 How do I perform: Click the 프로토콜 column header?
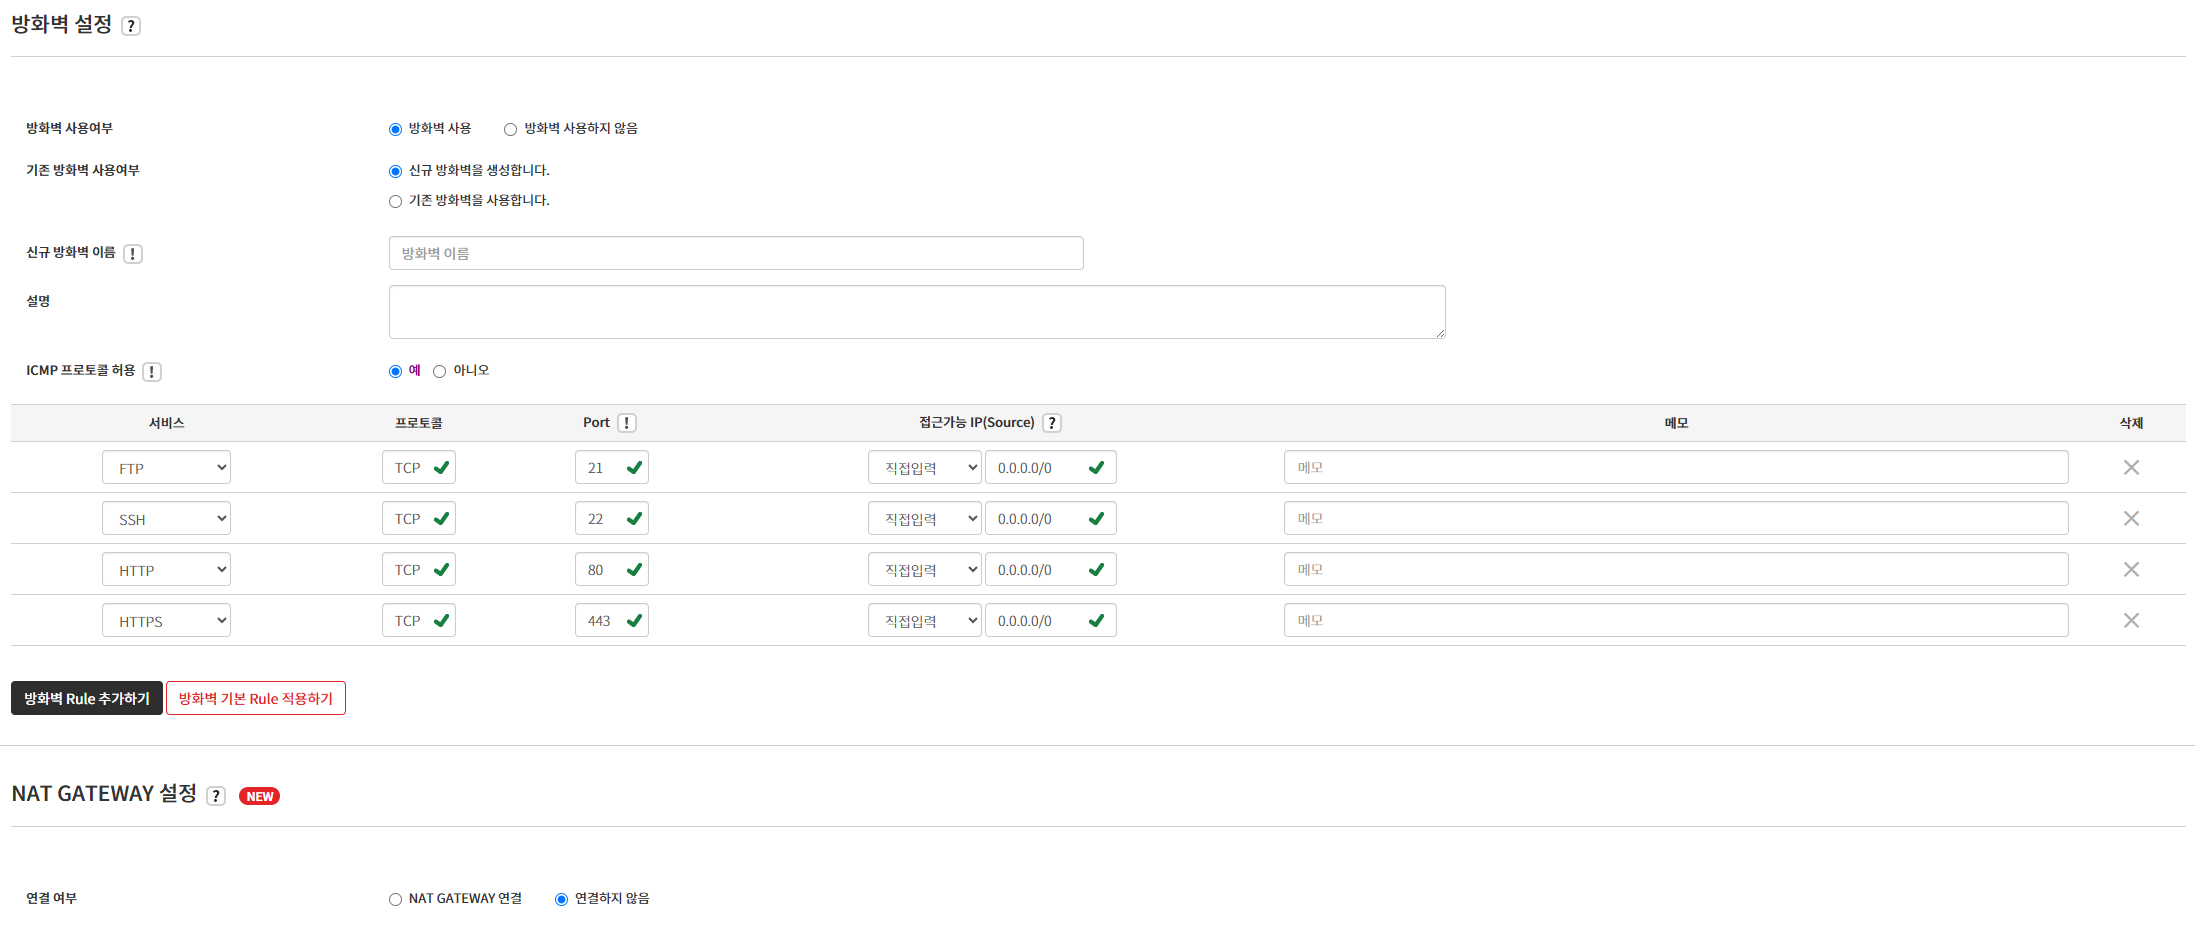click(x=419, y=423)
